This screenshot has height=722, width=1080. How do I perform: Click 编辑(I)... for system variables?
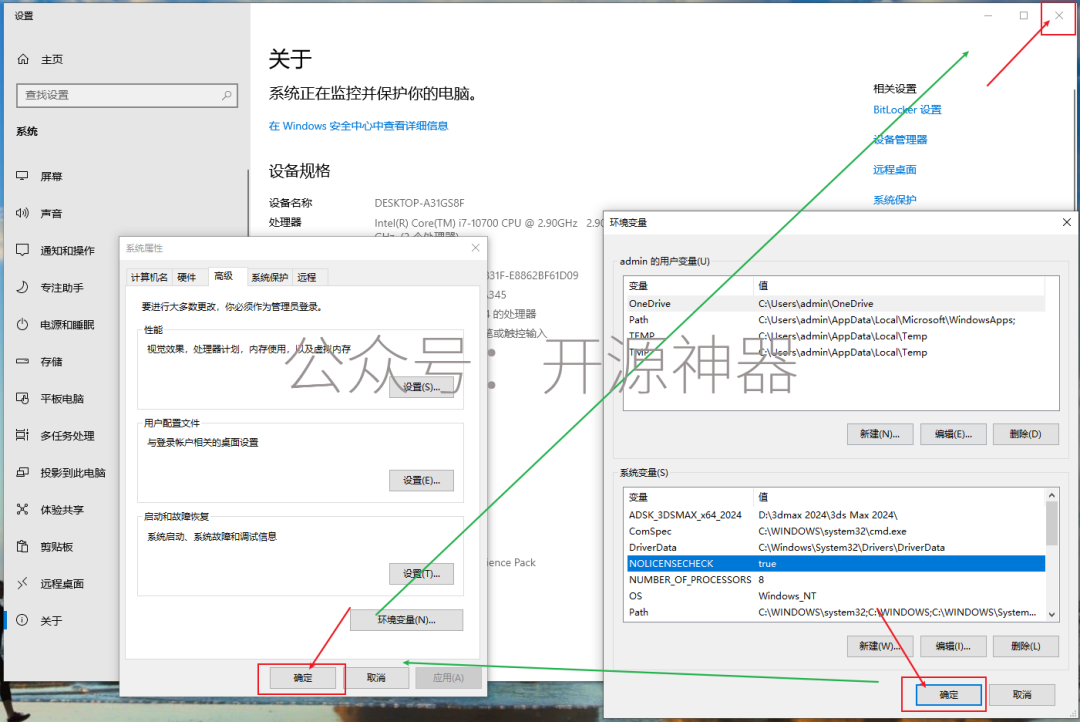(x=953, y=646)
